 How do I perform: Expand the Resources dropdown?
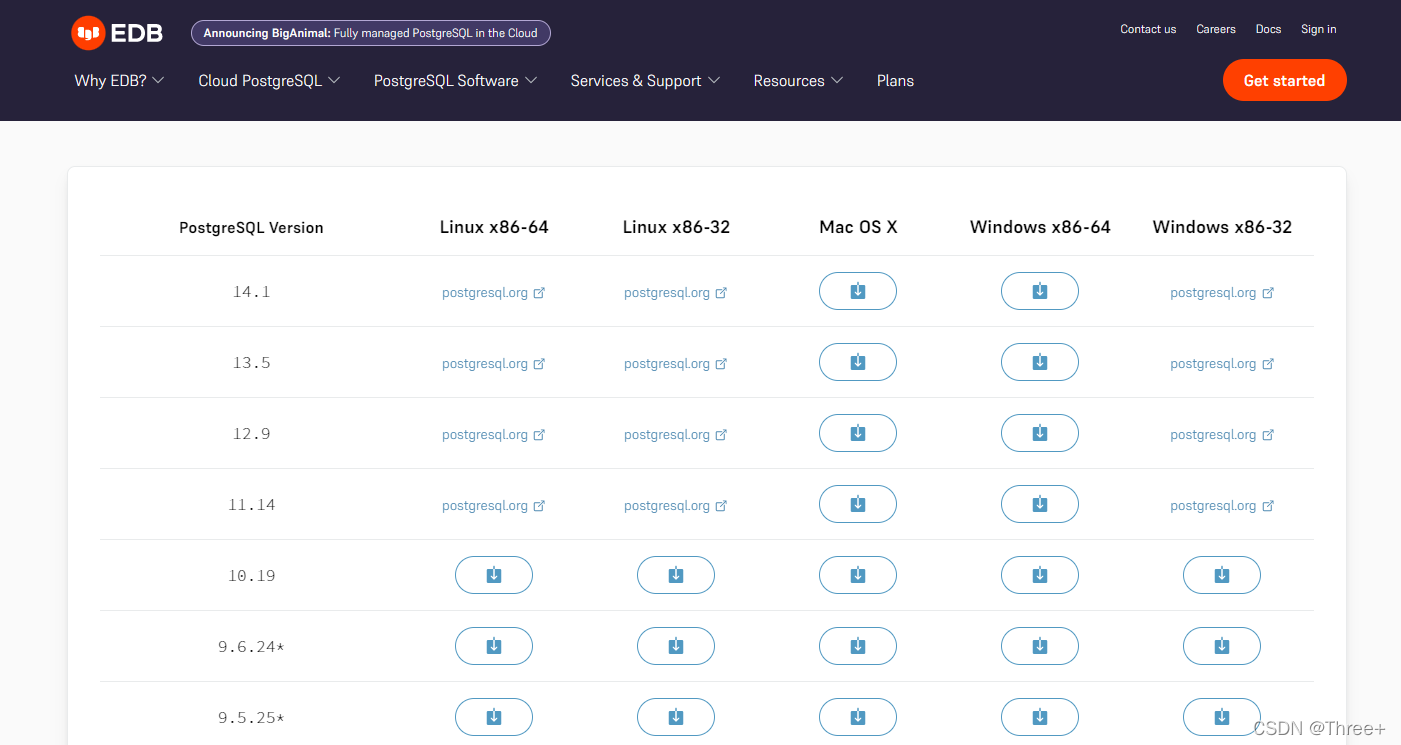pyautogui.click(x=797, y=80)
